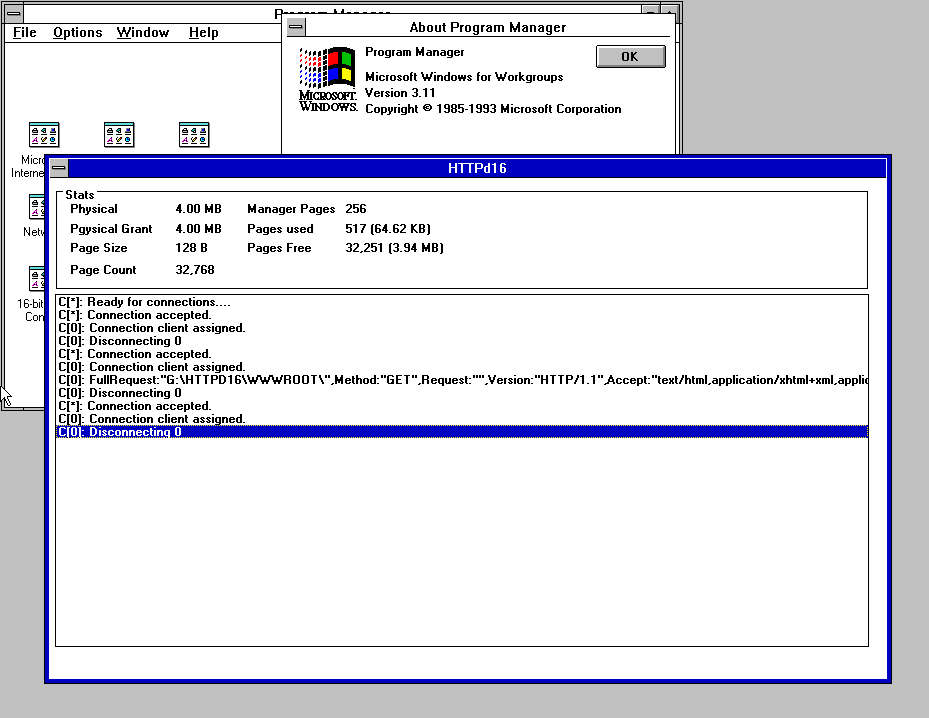This screenshot has height=718, width=929.
Task: Open the Options menu
Action: [x=77, y=32]
